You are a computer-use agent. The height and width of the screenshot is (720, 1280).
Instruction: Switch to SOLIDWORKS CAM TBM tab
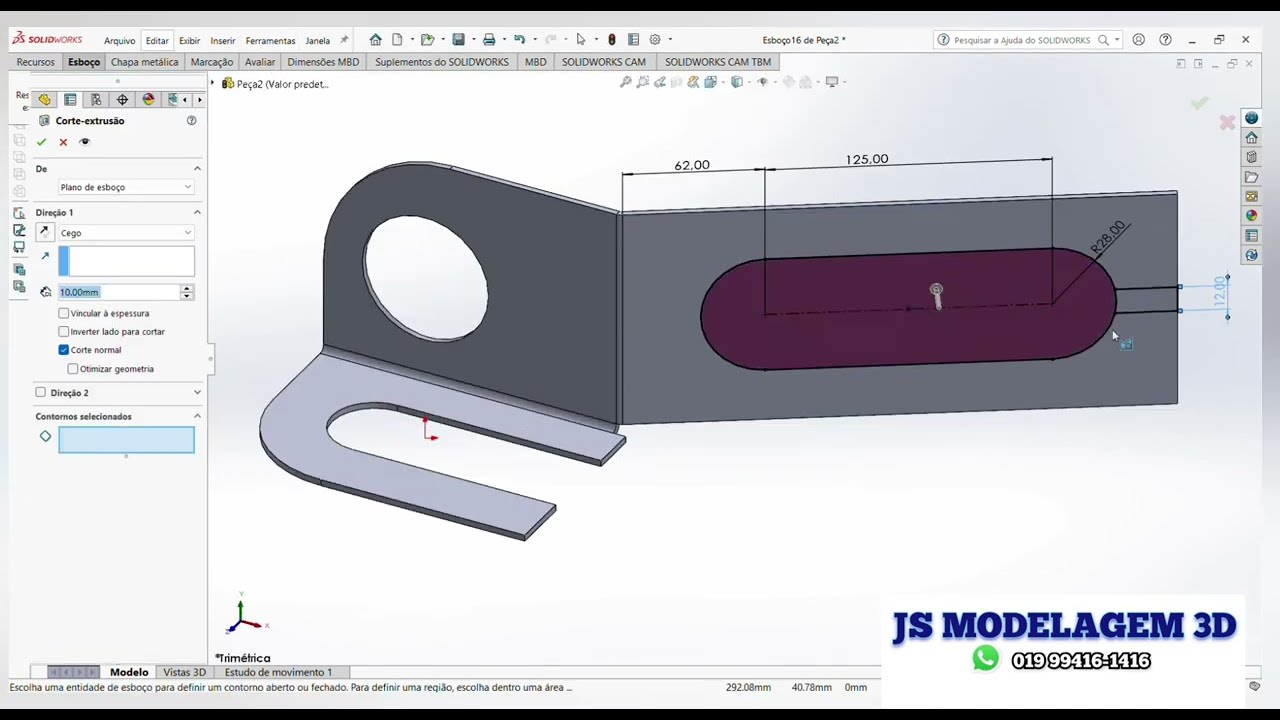(717, 62)
